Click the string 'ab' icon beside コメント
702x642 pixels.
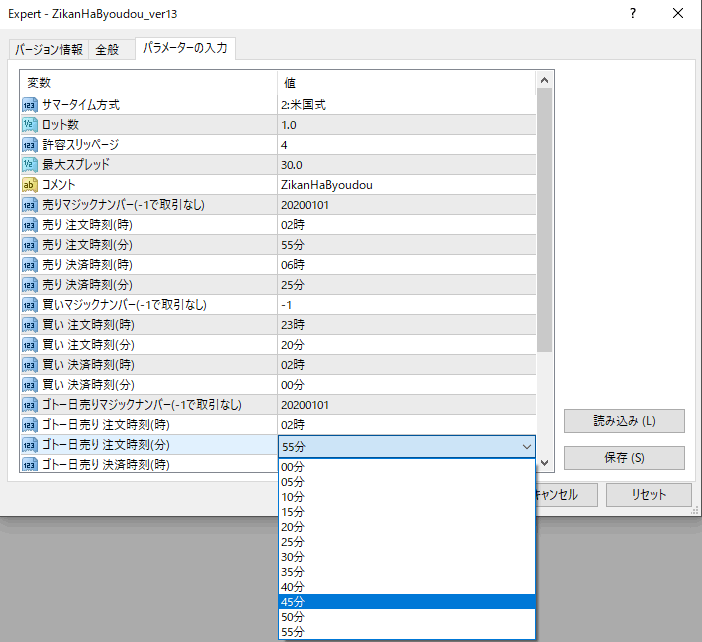(x=30, y=185)
